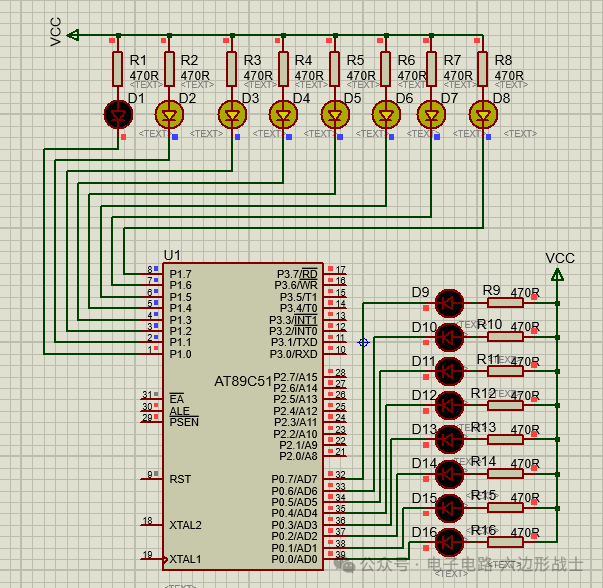603x588 pixels.
Task: Select resistor R15 body
Action: tap(505, 508)
